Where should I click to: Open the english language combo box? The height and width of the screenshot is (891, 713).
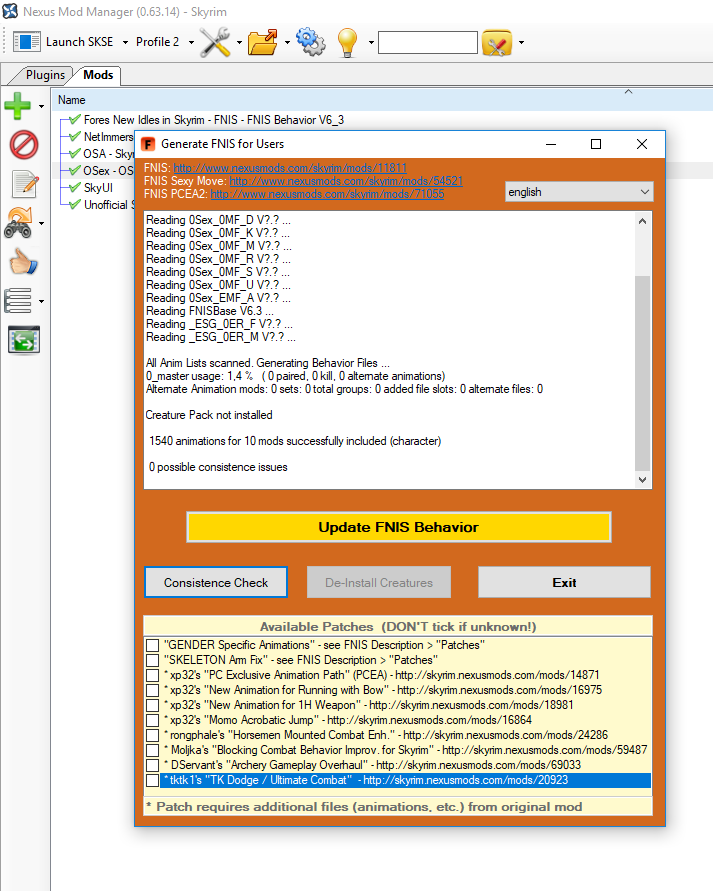tap(579, 192)
